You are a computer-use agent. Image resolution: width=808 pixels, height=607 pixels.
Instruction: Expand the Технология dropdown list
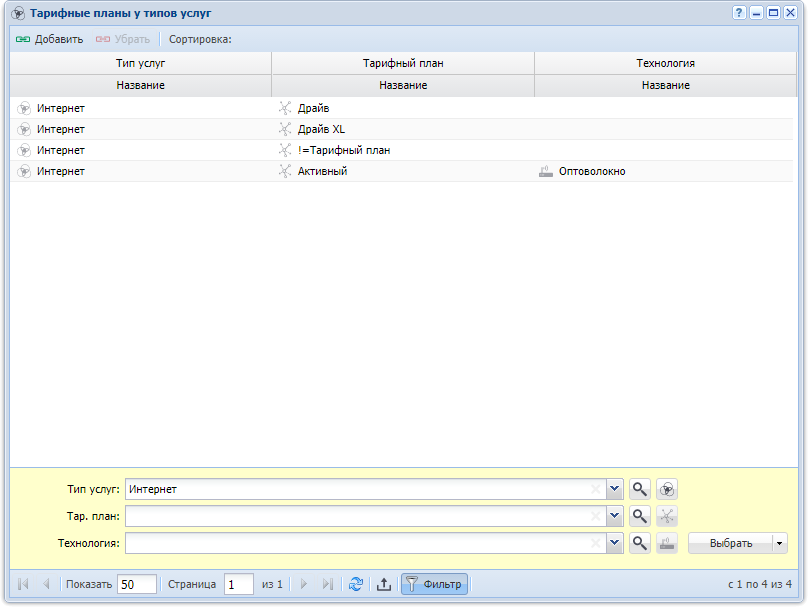click(x=614, y=543)
